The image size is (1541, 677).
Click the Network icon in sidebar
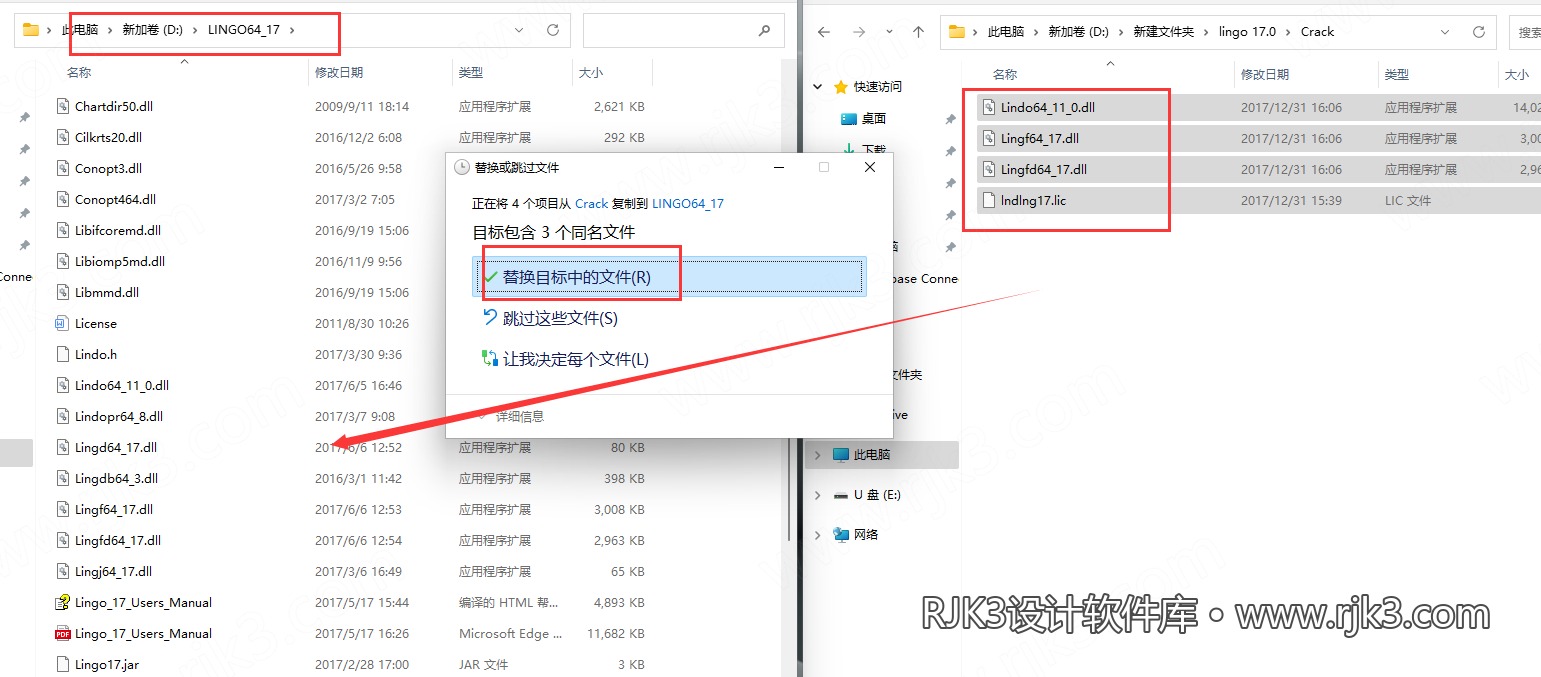(841, 534)
